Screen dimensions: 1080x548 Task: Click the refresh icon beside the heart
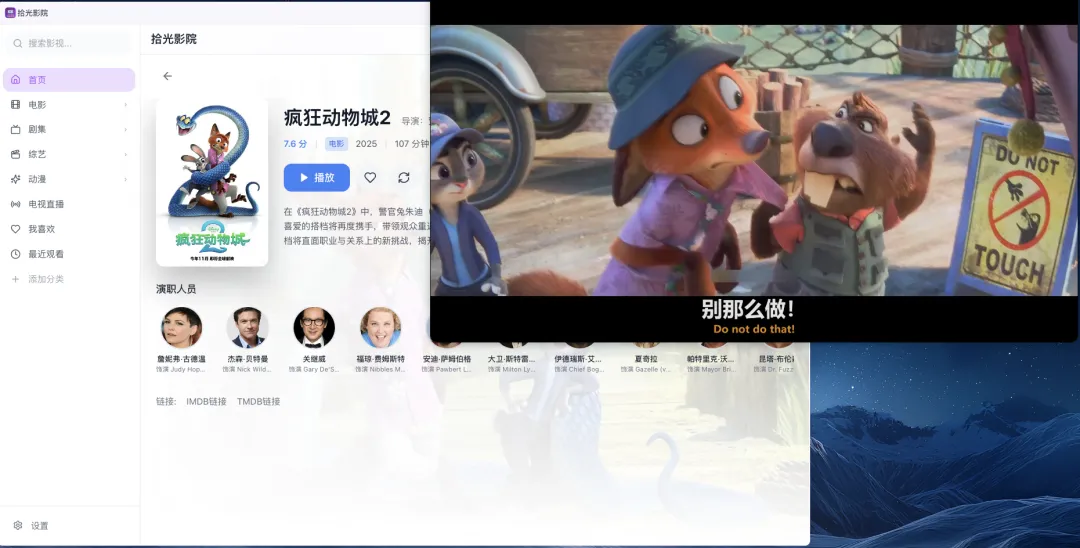point(403,178)
